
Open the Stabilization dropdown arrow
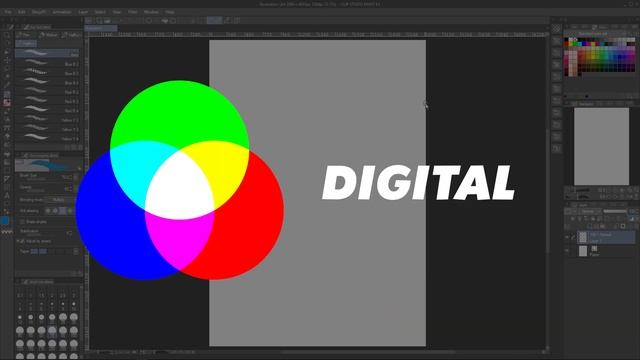point(69,233)
